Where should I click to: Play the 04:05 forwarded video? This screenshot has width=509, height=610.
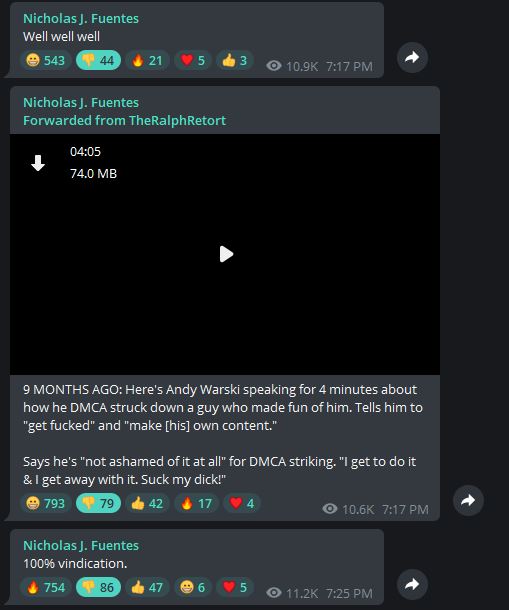tap(226, 254)
